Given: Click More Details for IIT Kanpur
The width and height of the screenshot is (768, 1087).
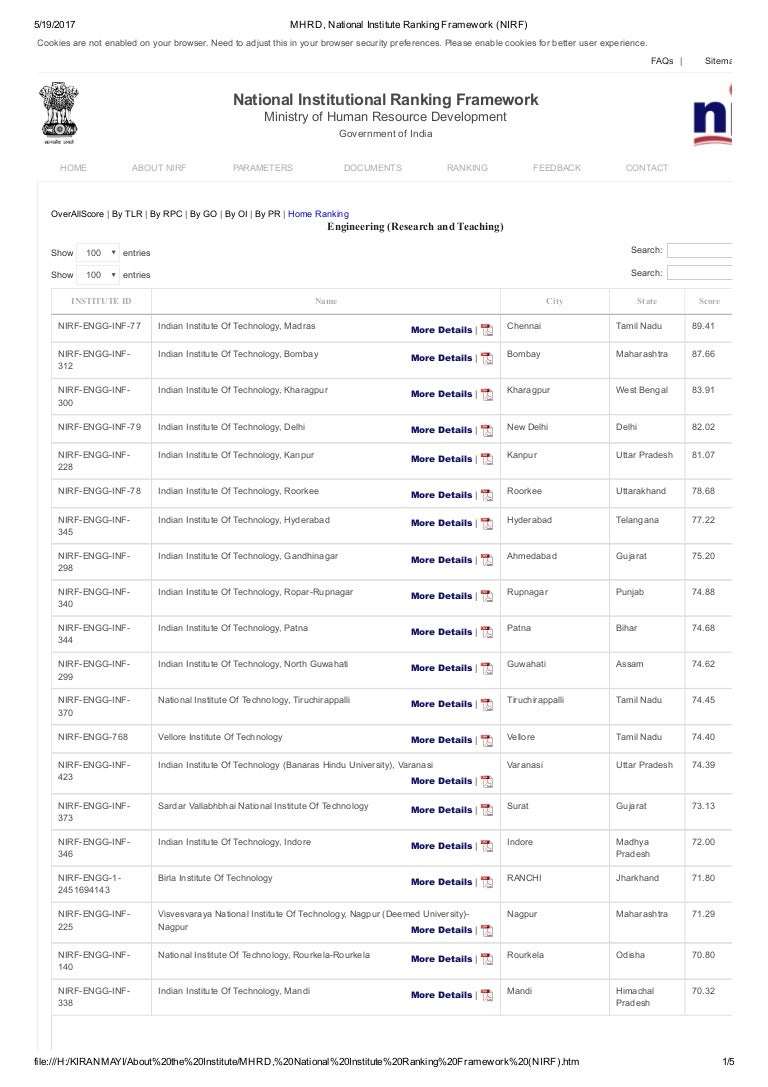Looking at the screenshot, I should pyautogui.click(x=441, y=459).
